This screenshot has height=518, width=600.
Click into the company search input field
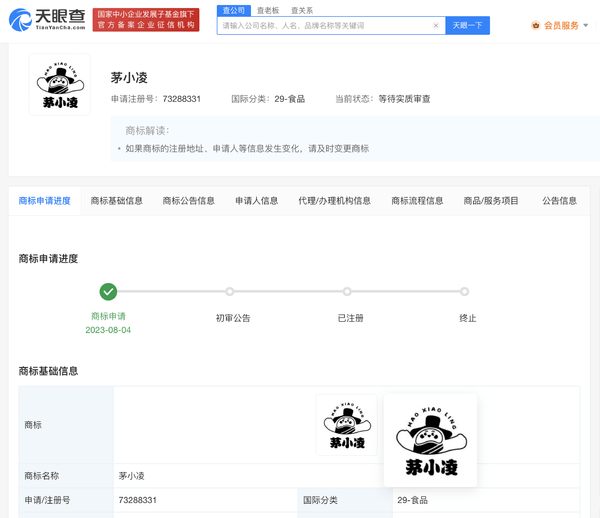325,25
